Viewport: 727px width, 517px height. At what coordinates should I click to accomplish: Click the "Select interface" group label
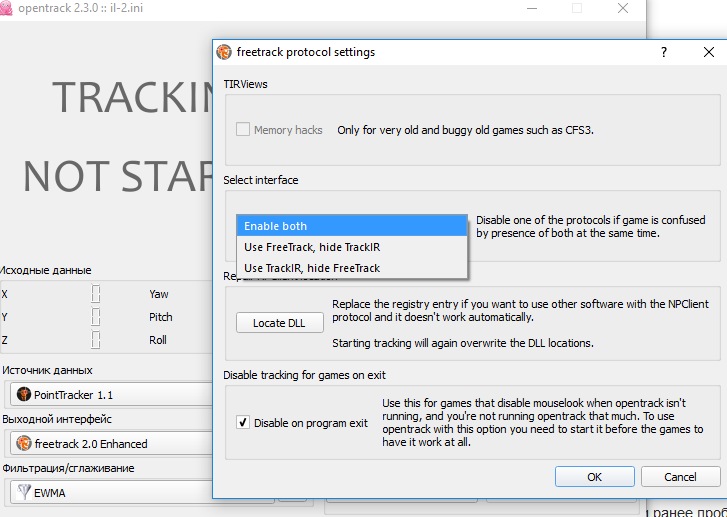tap(261, 180)
